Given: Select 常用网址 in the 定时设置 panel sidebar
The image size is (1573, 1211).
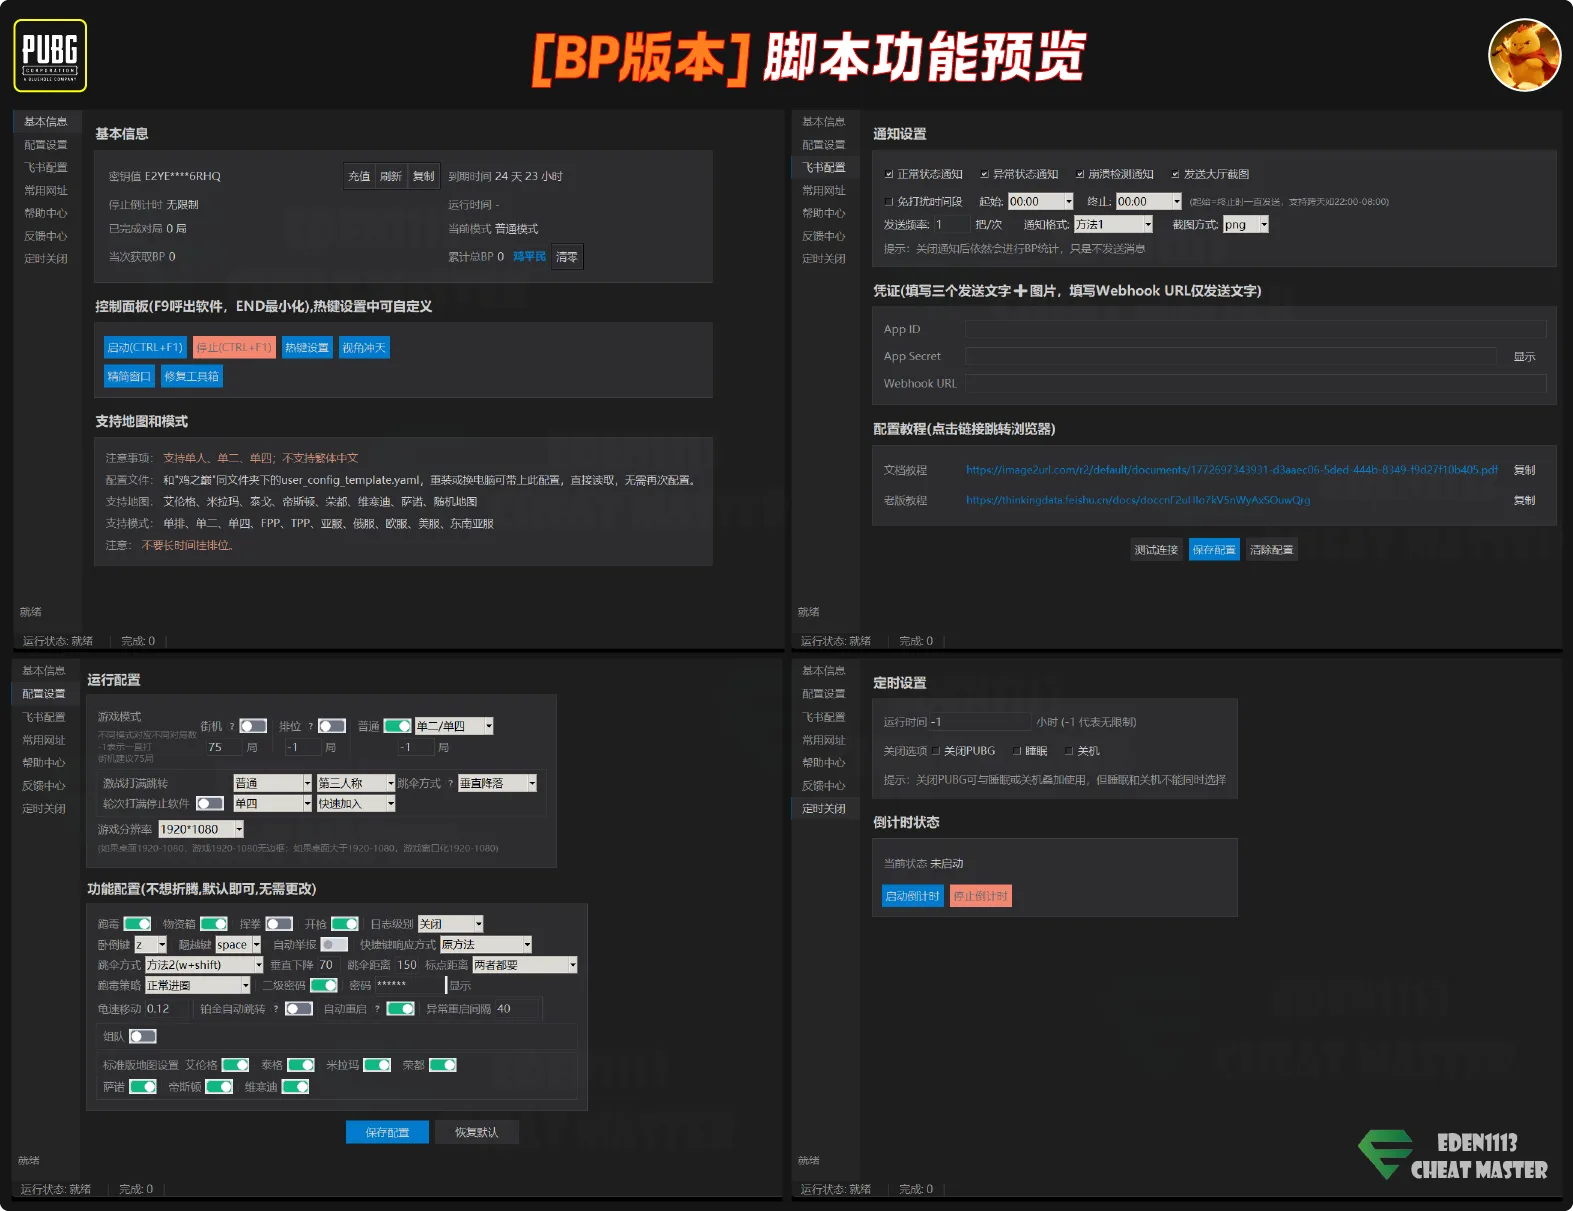Looking at the screenshot, I should point(823,740).
